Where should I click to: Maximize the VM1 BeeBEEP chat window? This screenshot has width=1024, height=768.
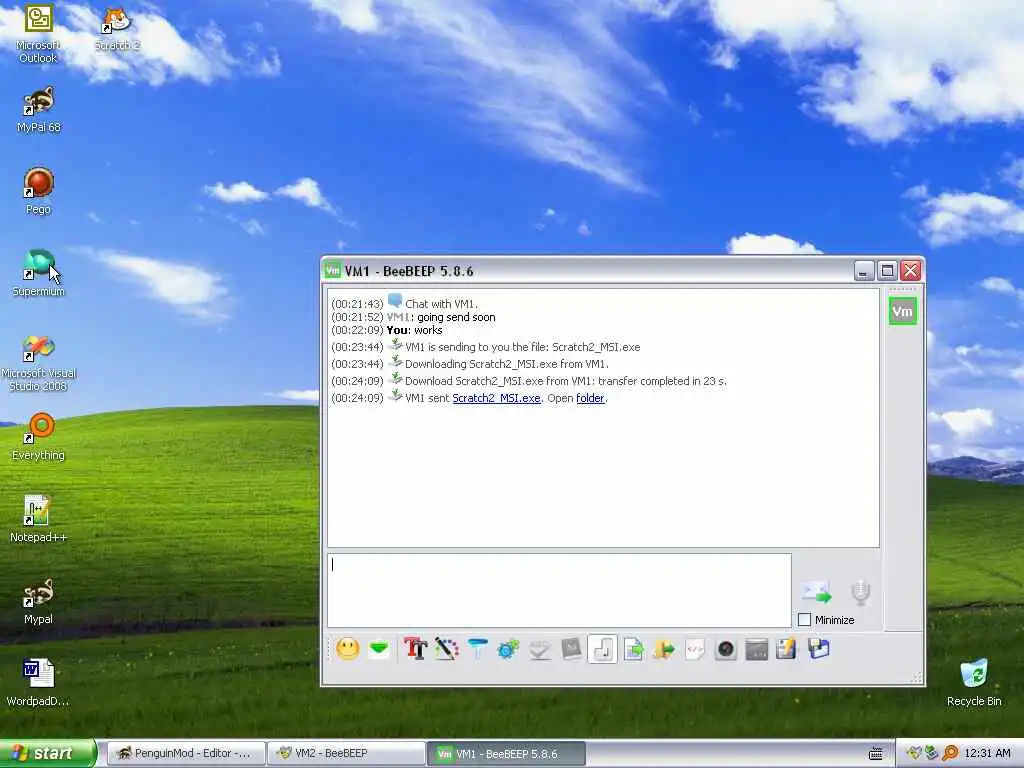pos(887,270)
